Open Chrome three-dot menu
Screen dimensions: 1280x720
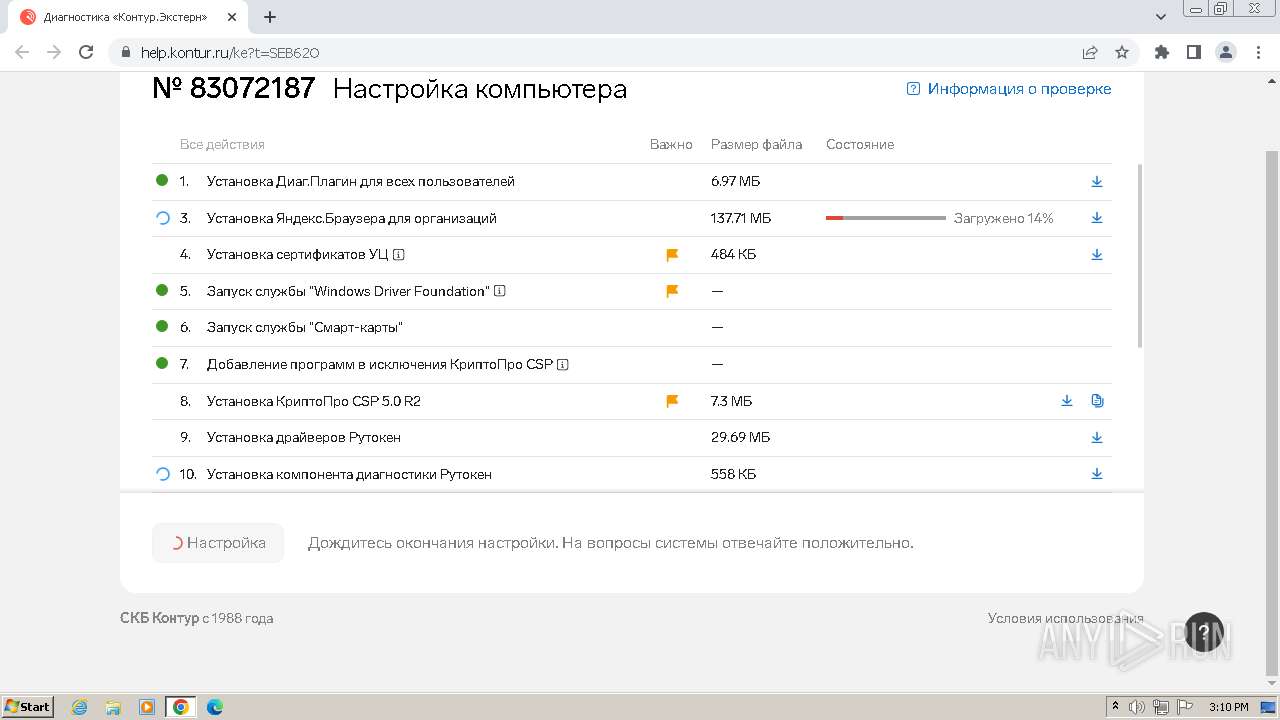pyautogui.click(x=1257, y=52)
